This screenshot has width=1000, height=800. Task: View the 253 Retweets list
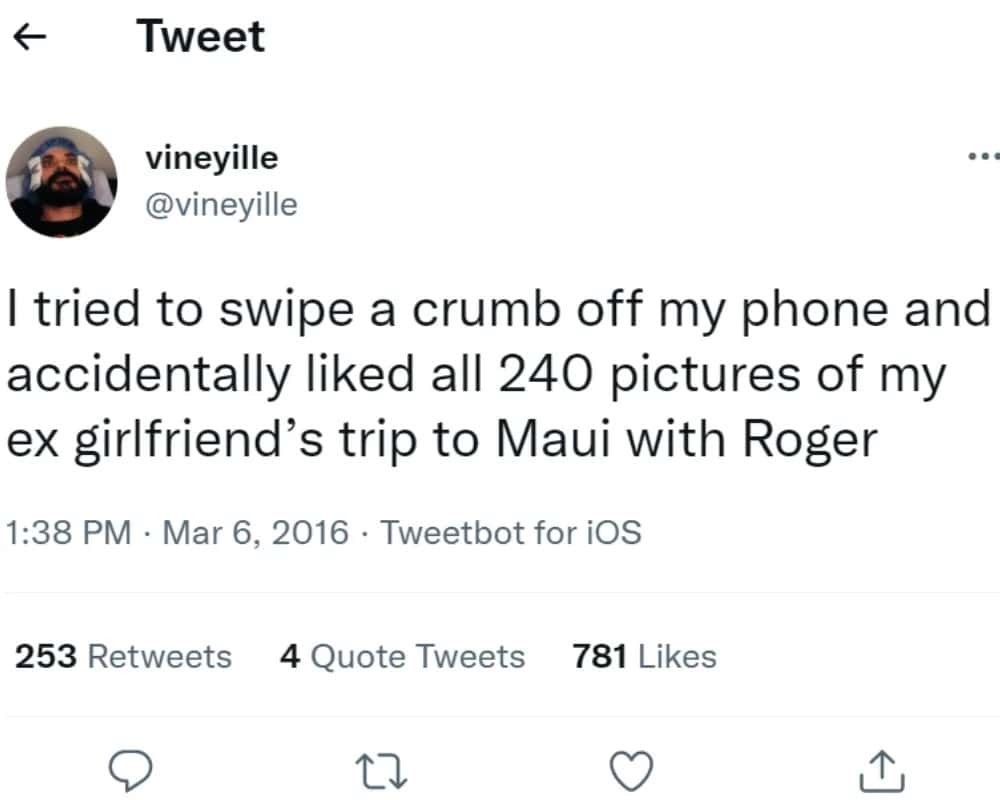click(x=123, y=657)
